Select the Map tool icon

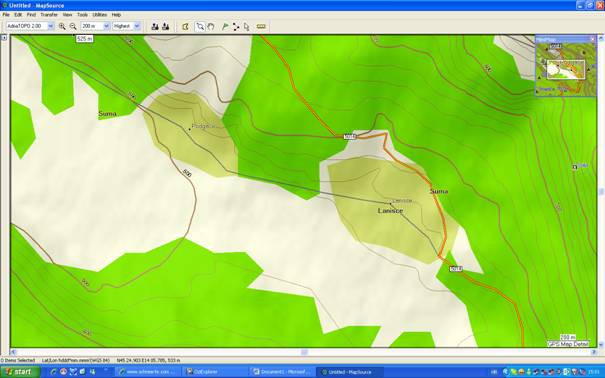(186, 26)
